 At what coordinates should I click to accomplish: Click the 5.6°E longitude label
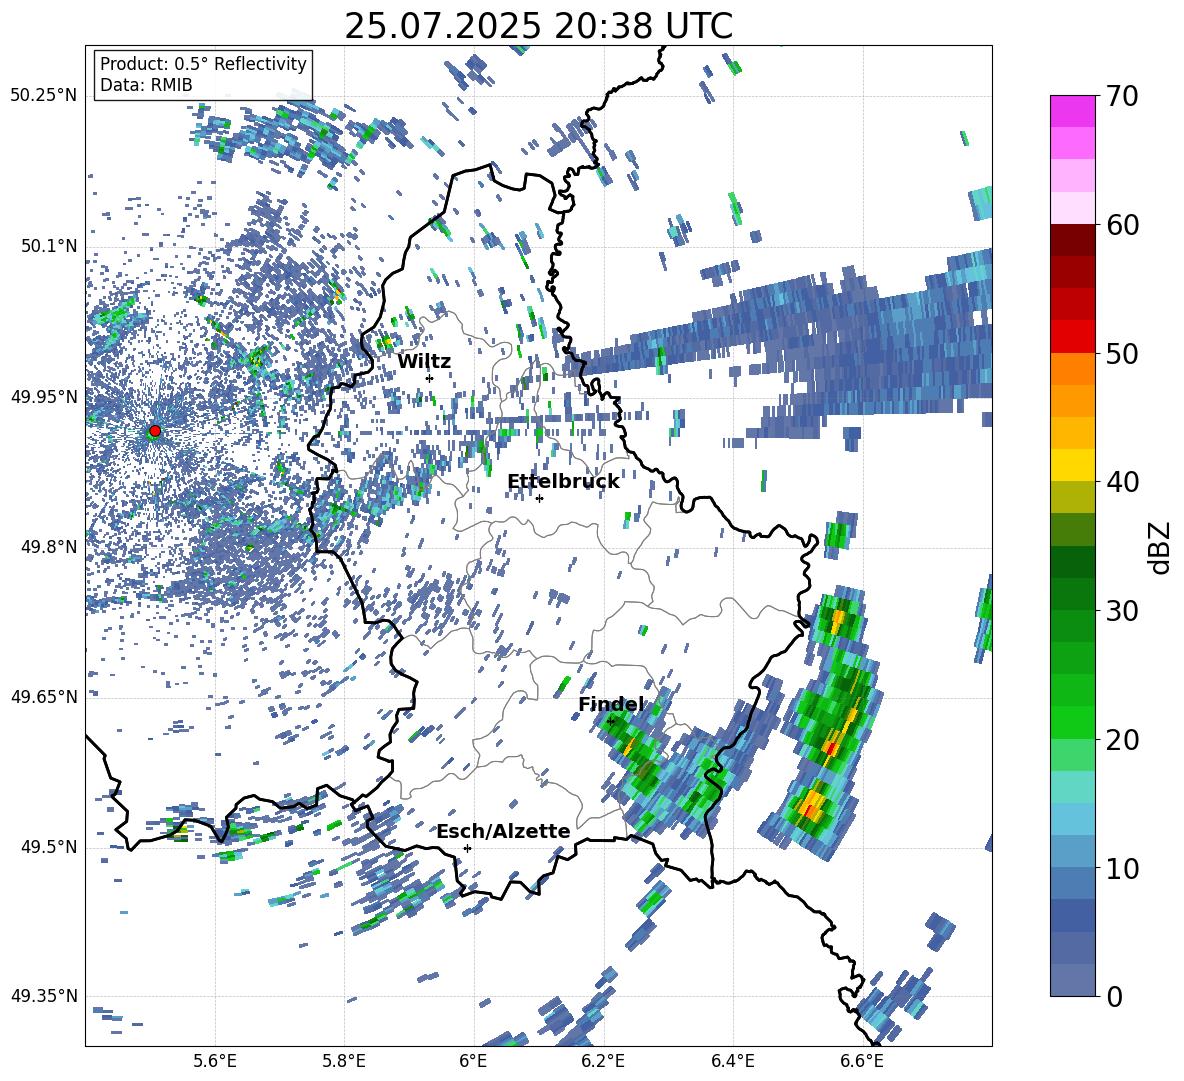[x=215, y=1061]
